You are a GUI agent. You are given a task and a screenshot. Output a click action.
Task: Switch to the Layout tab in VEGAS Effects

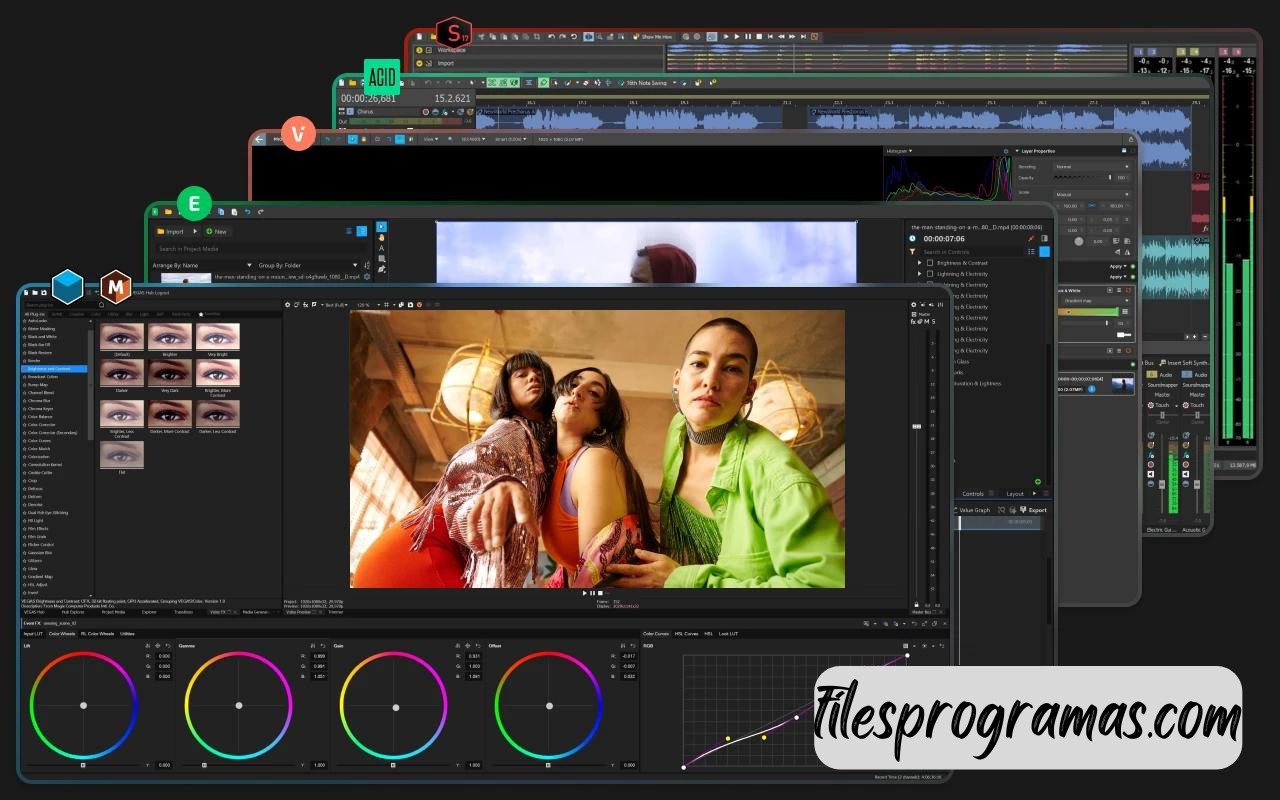1015,494
